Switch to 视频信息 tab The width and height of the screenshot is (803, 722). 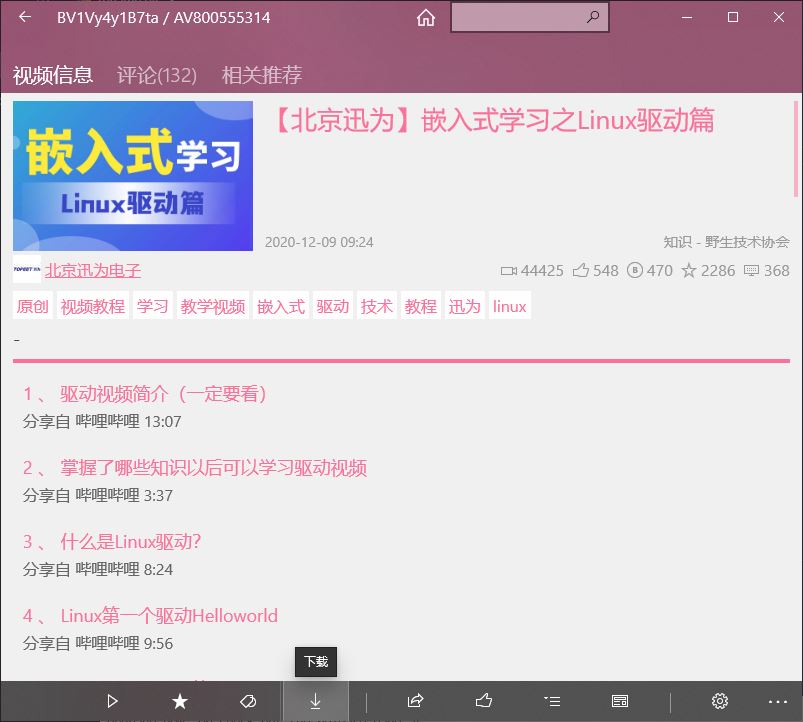(53, 75)
